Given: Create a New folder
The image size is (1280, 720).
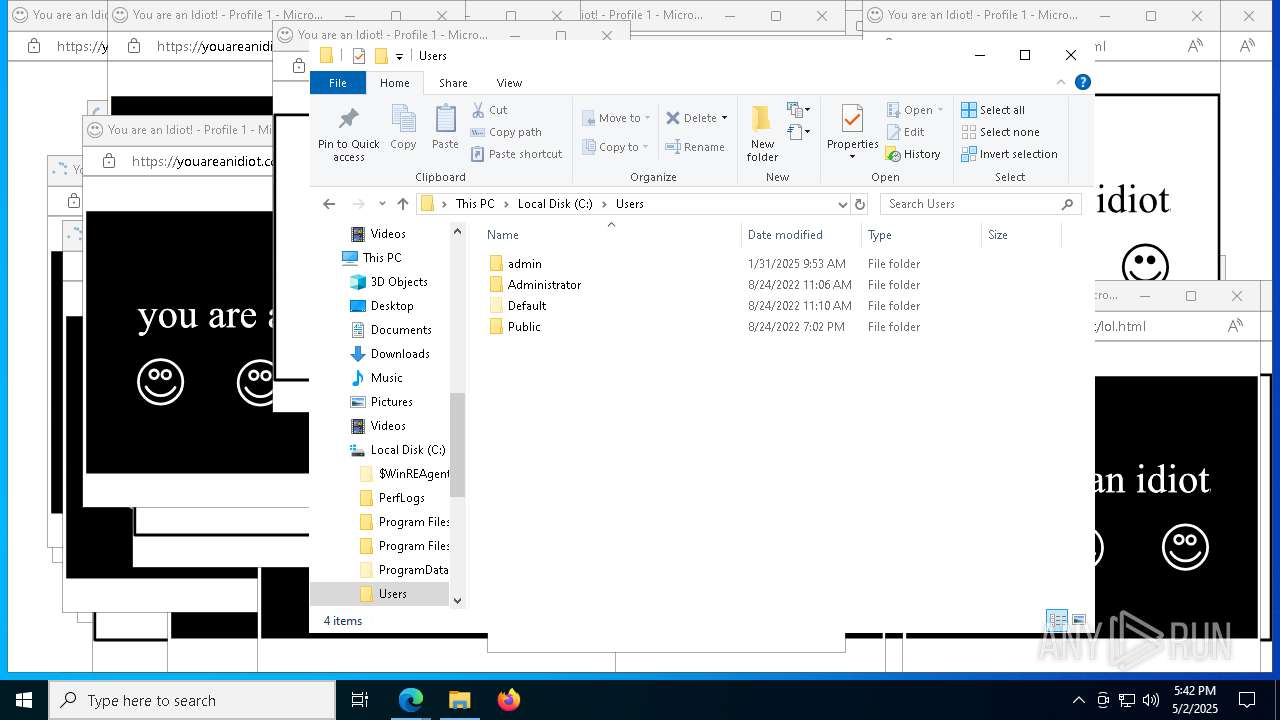Looking at the screenshot, I should click(x=762, y=133).
